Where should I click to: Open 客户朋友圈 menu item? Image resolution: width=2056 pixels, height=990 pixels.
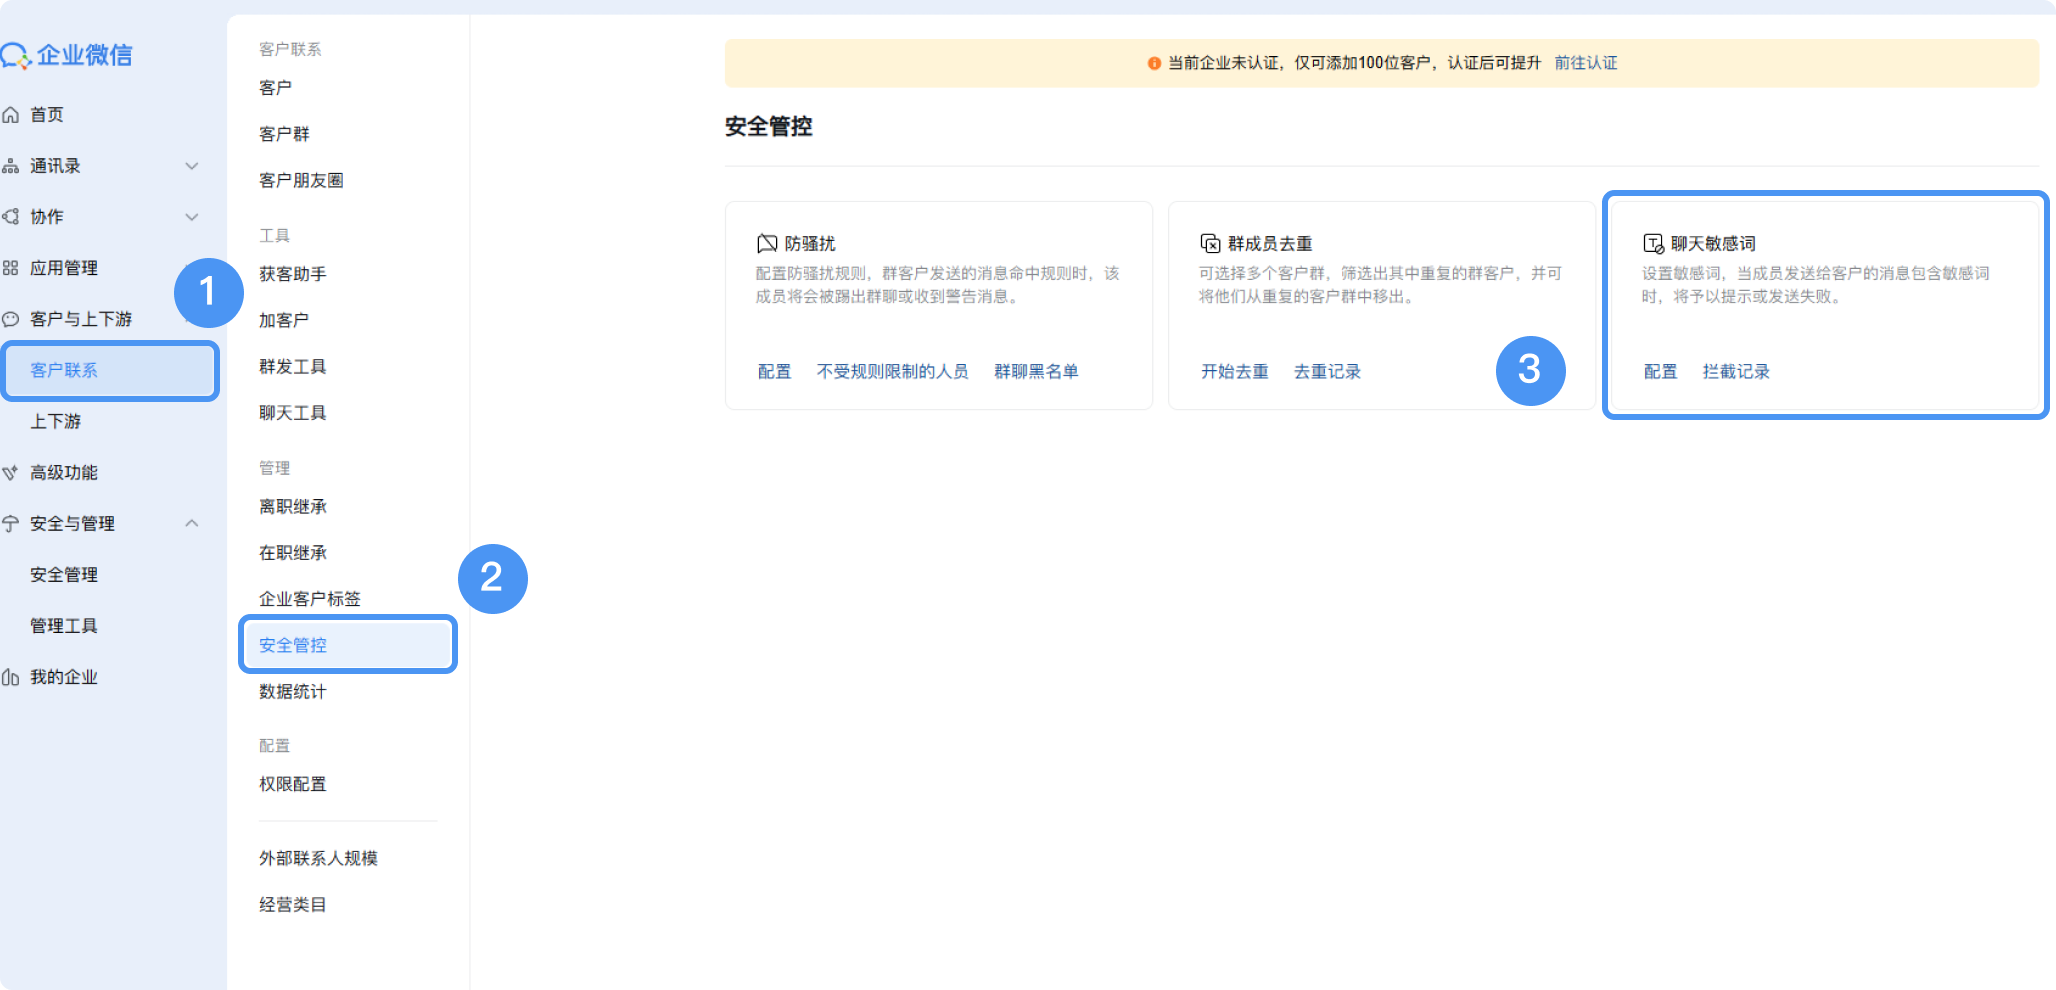pos(301,180)
